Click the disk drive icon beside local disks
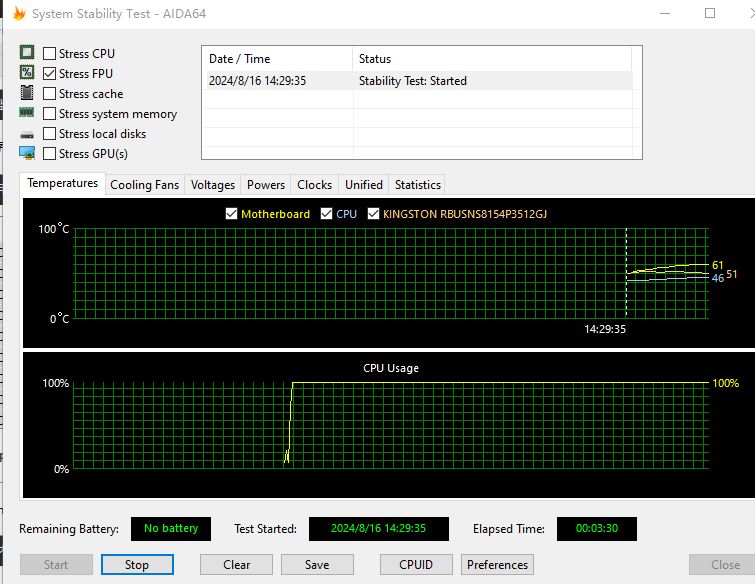This screenshot has width=755, height=584. [27, 134]
